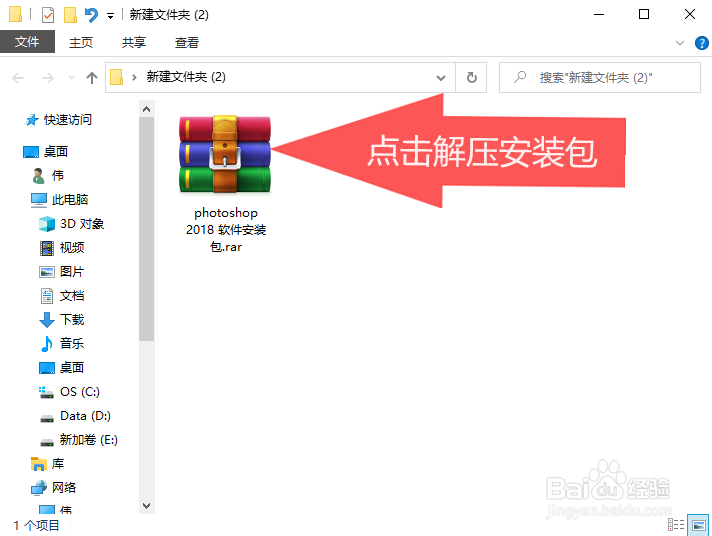Open 桌面 under 此电脑
The width and height of the screenshot is (712, 536).
(x=72, y=368)
